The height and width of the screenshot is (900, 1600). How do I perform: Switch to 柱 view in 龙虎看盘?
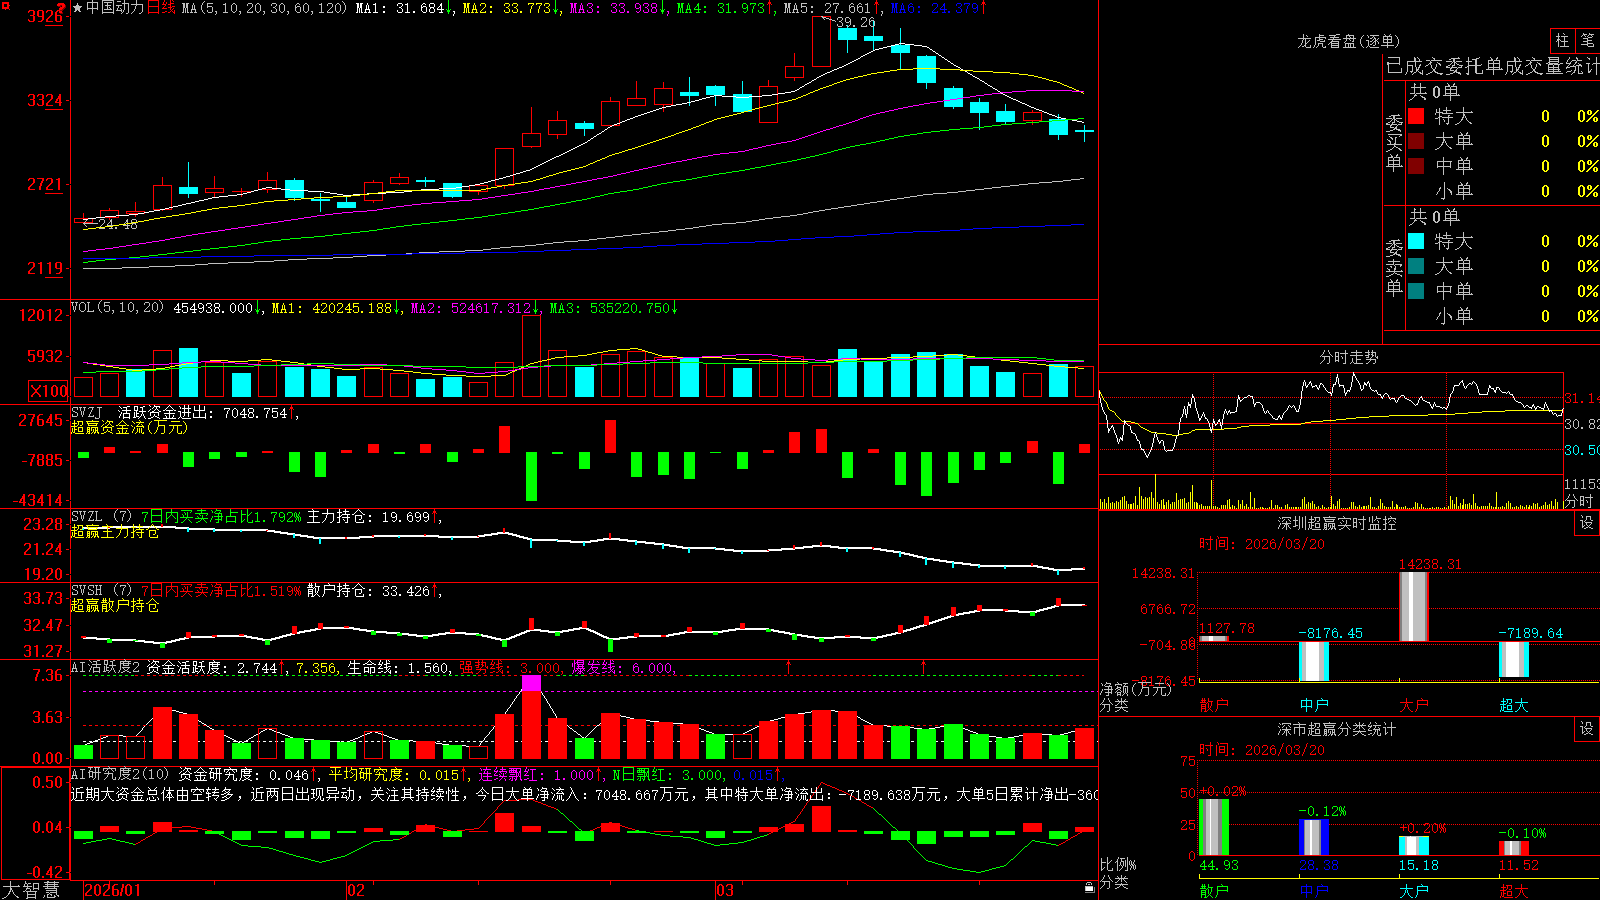[x=1562, y=40]
